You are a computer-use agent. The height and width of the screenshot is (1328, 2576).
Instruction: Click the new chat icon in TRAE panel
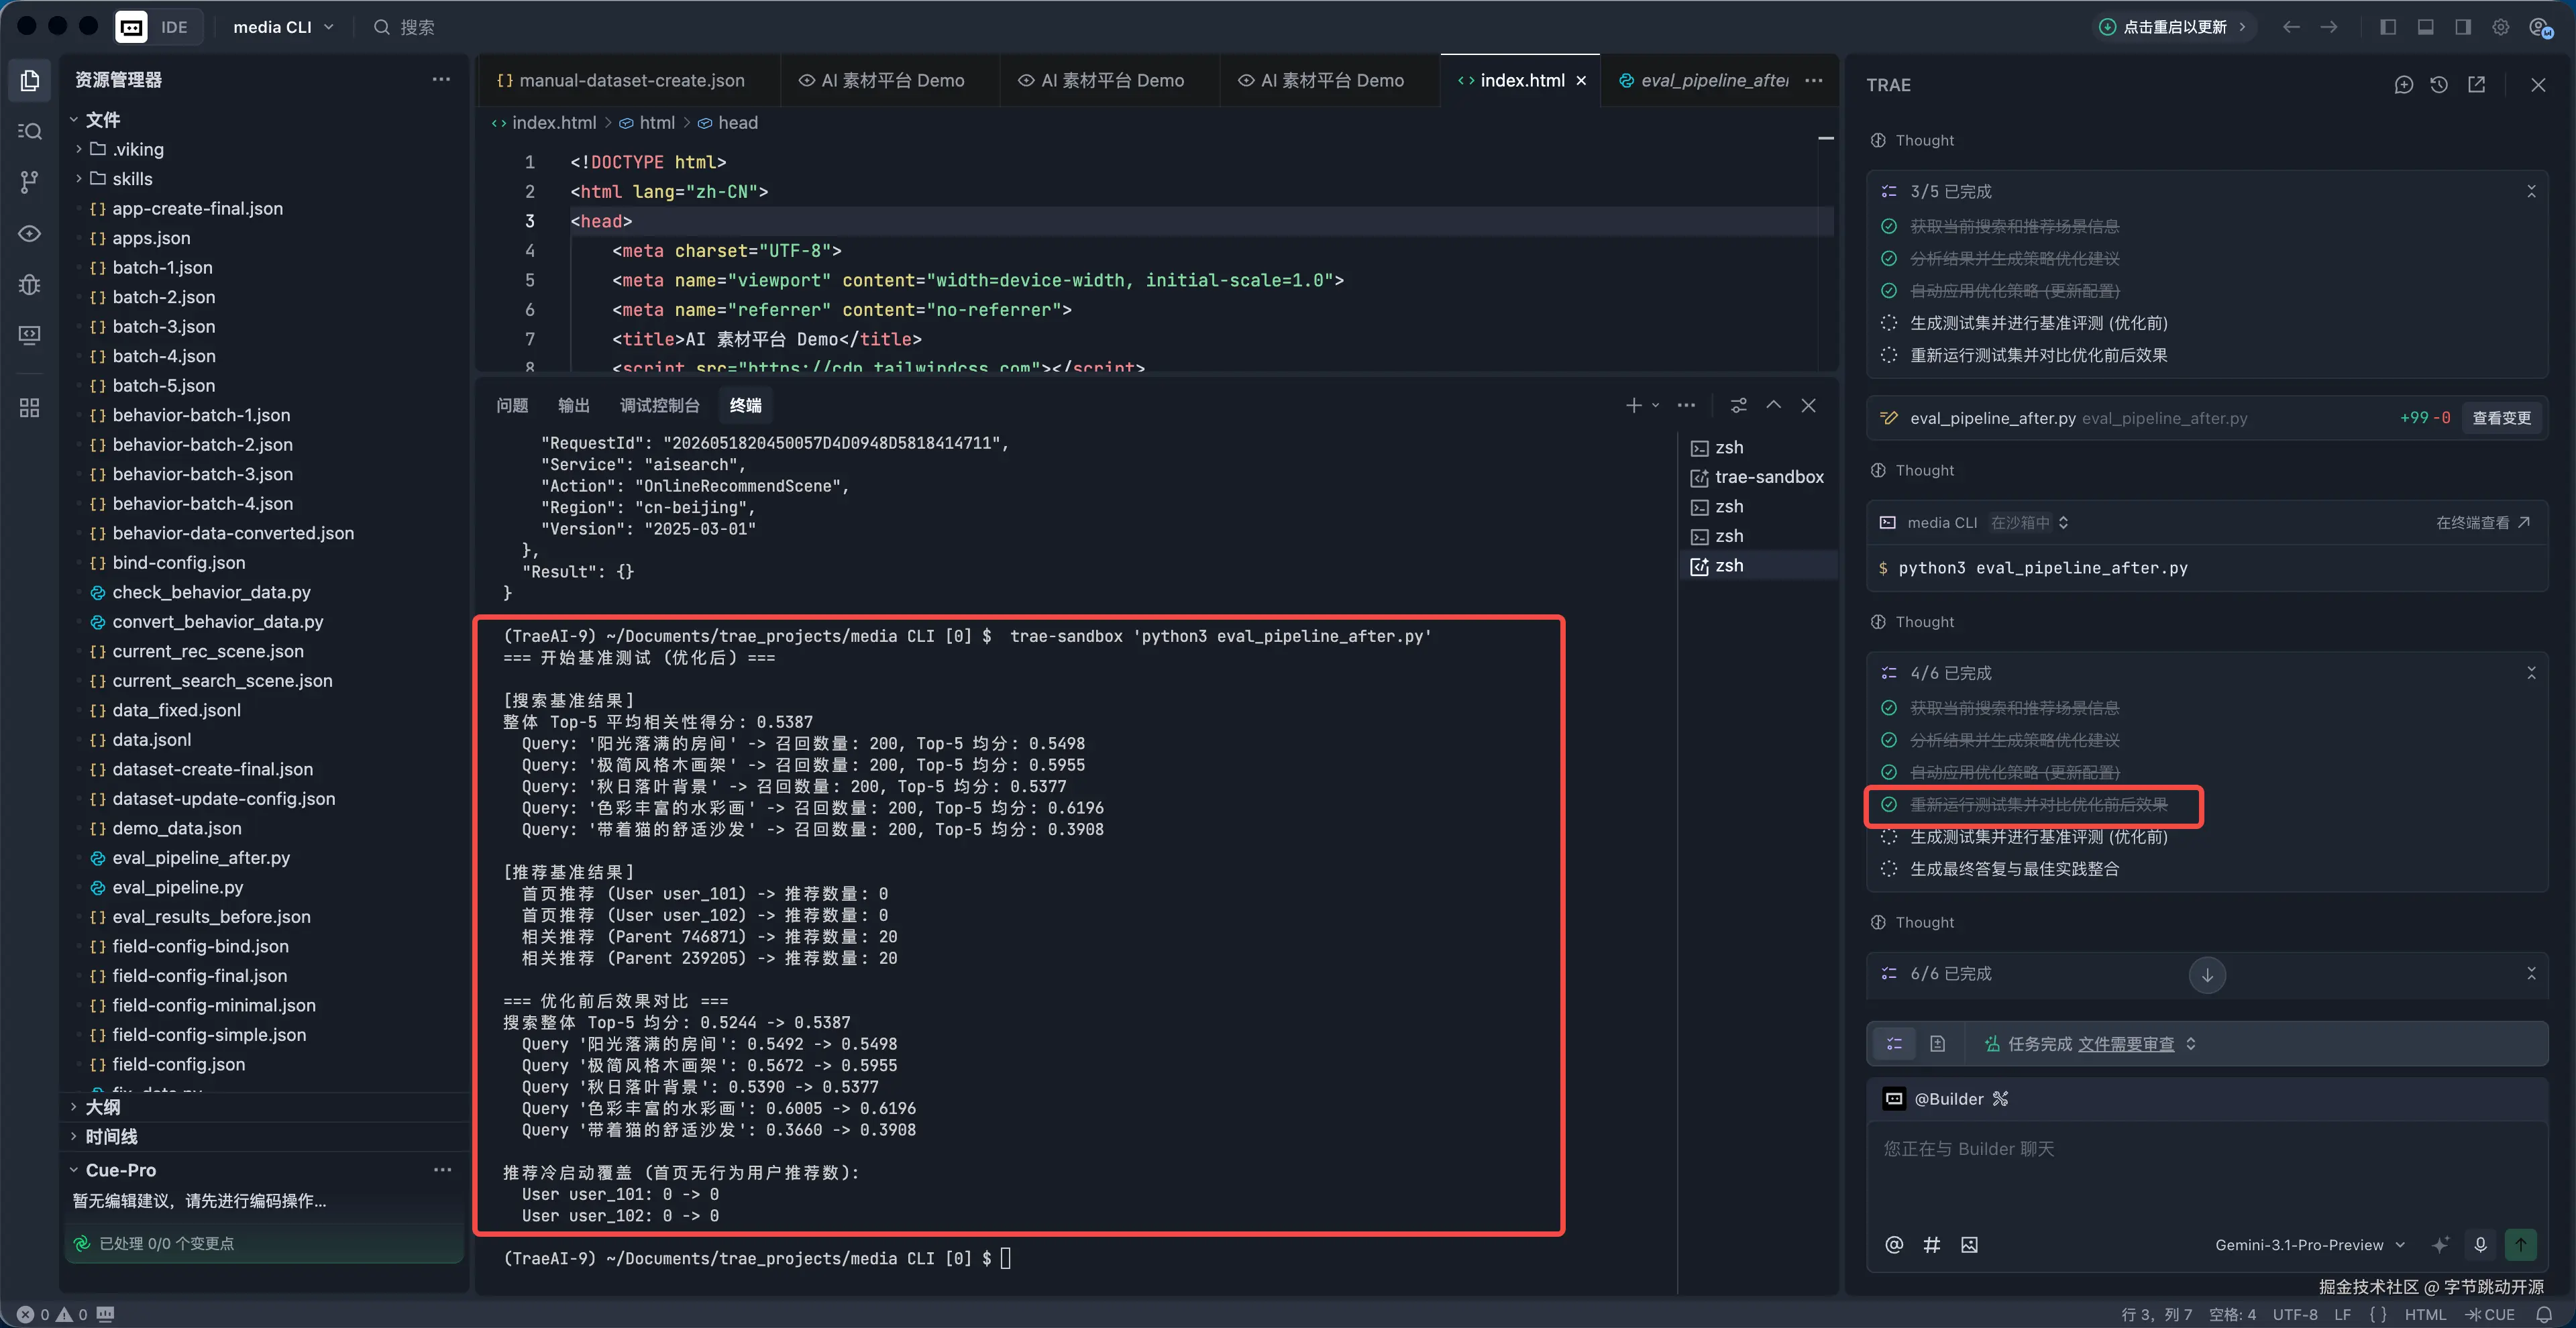(x=2403, y=85)
